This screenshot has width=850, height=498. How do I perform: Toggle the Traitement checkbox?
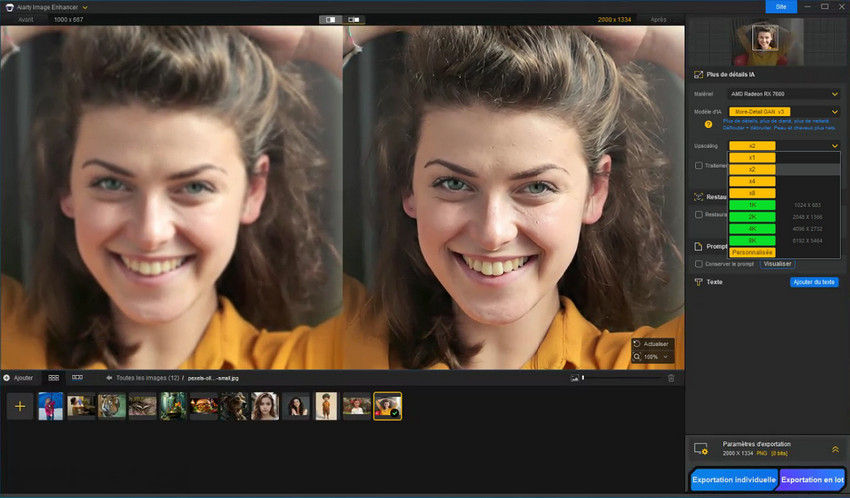[x=699, y=165]
